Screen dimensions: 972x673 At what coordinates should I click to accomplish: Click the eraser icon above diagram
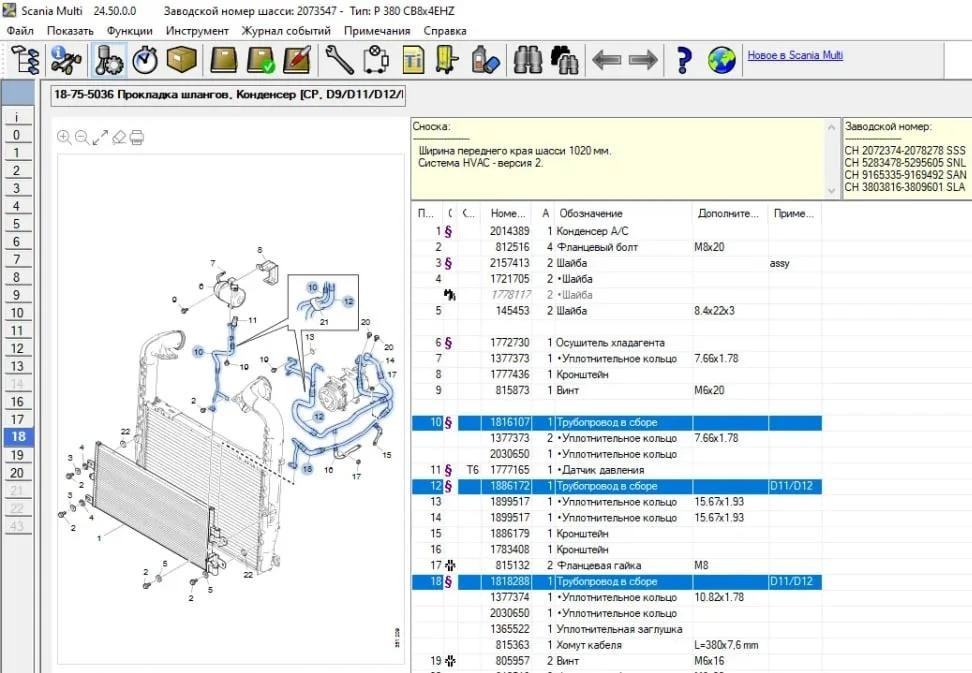point(119,137)
